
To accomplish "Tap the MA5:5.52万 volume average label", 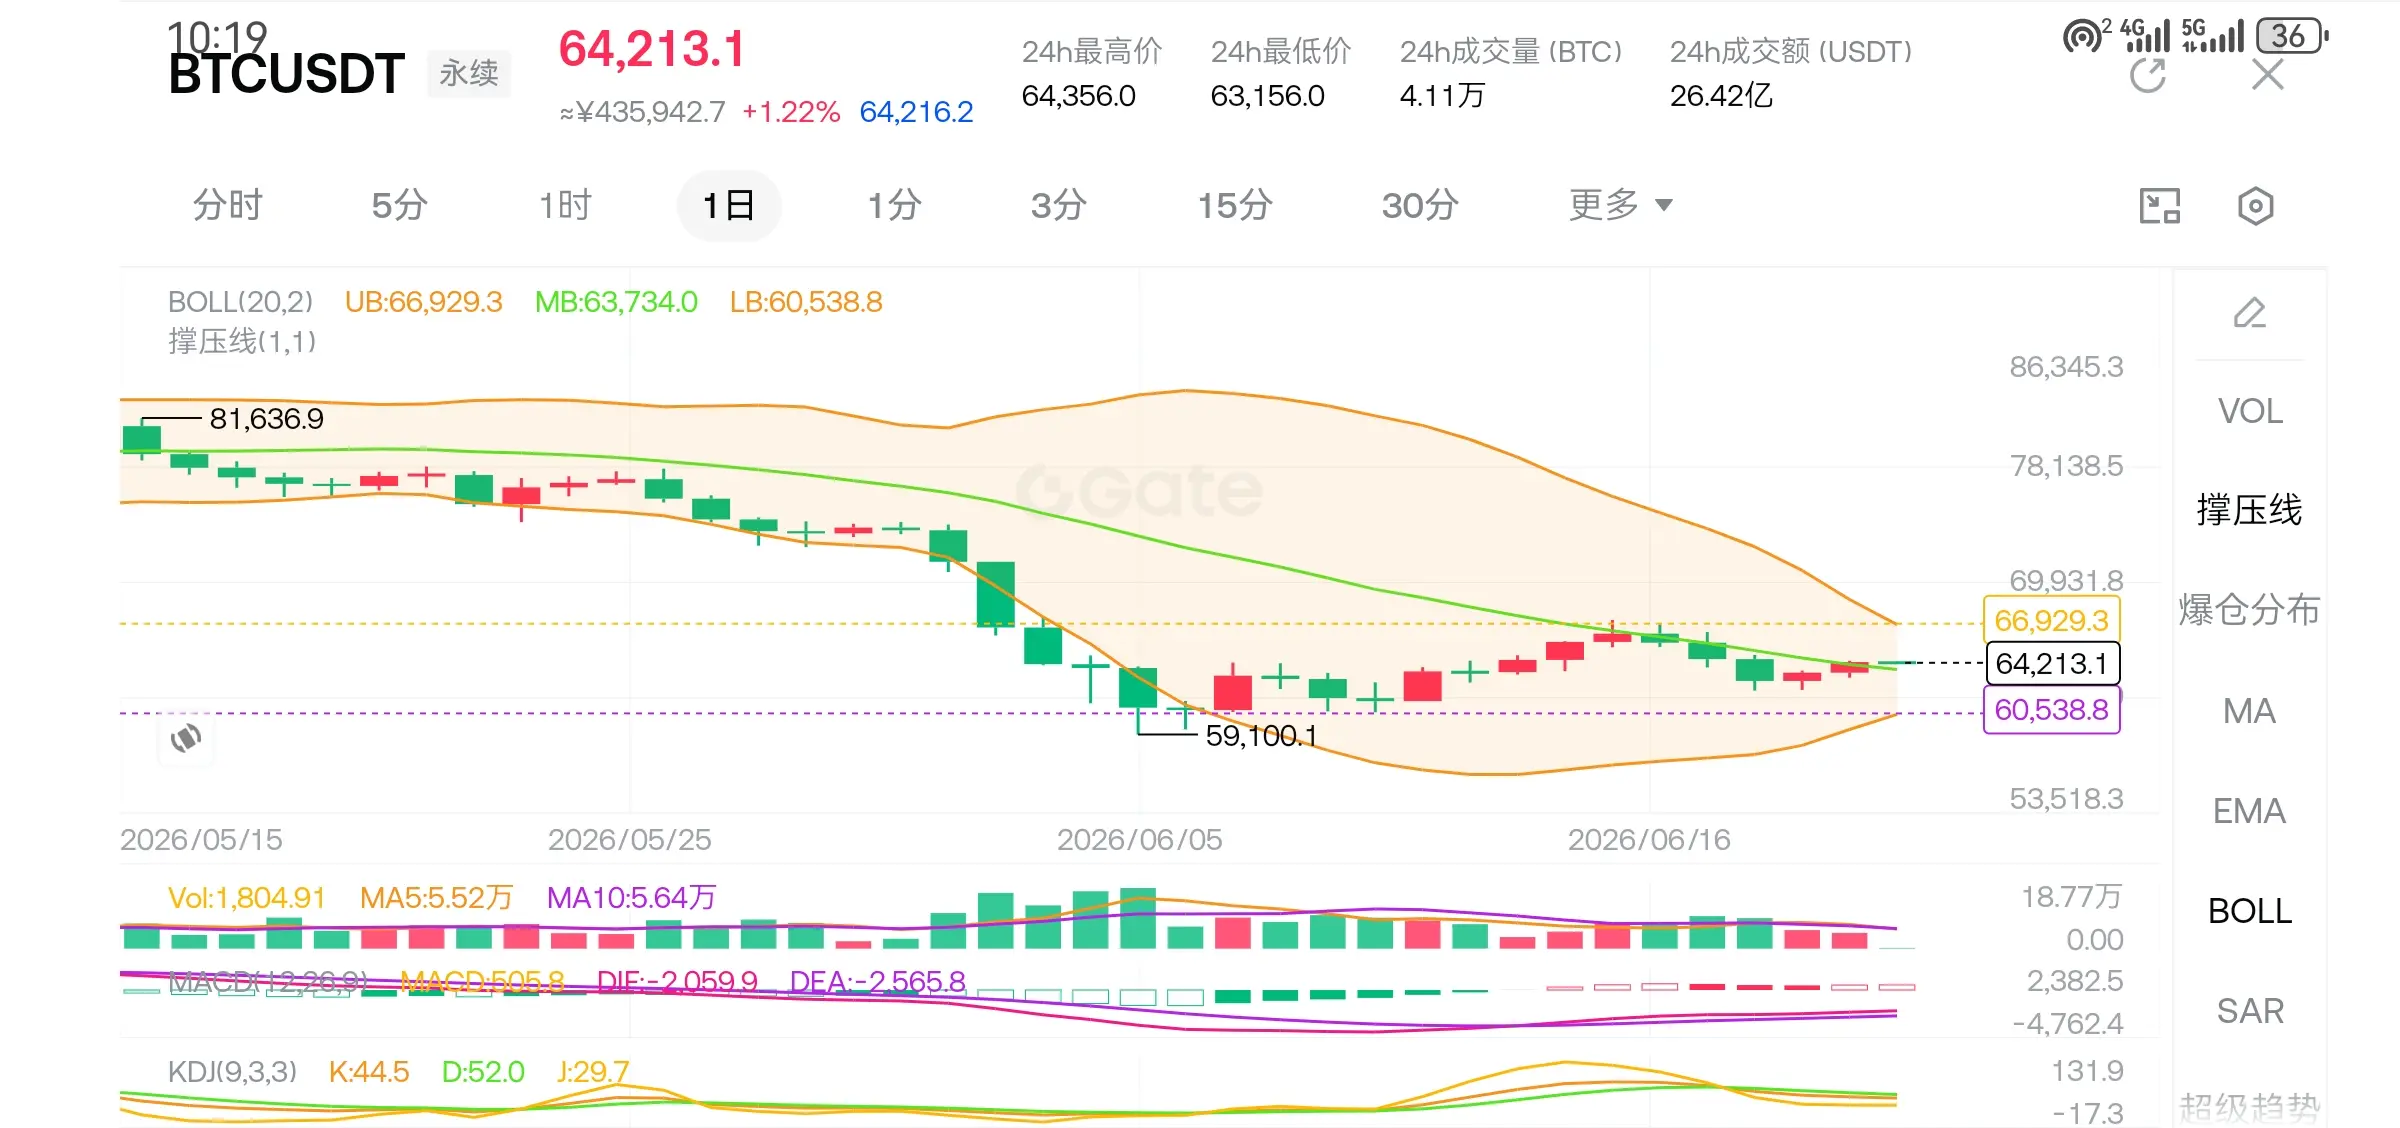I will (436, 898).
